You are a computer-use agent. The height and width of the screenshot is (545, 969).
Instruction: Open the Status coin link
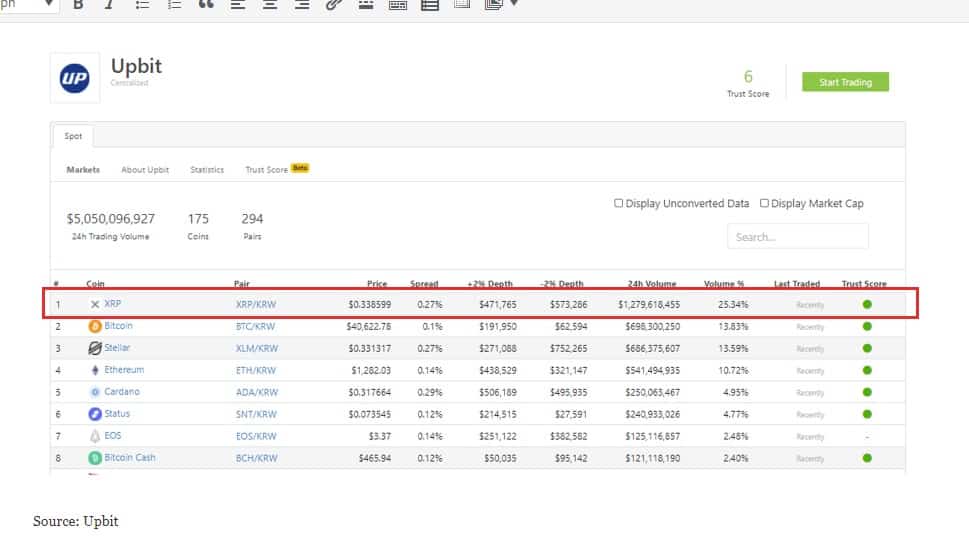117,413
